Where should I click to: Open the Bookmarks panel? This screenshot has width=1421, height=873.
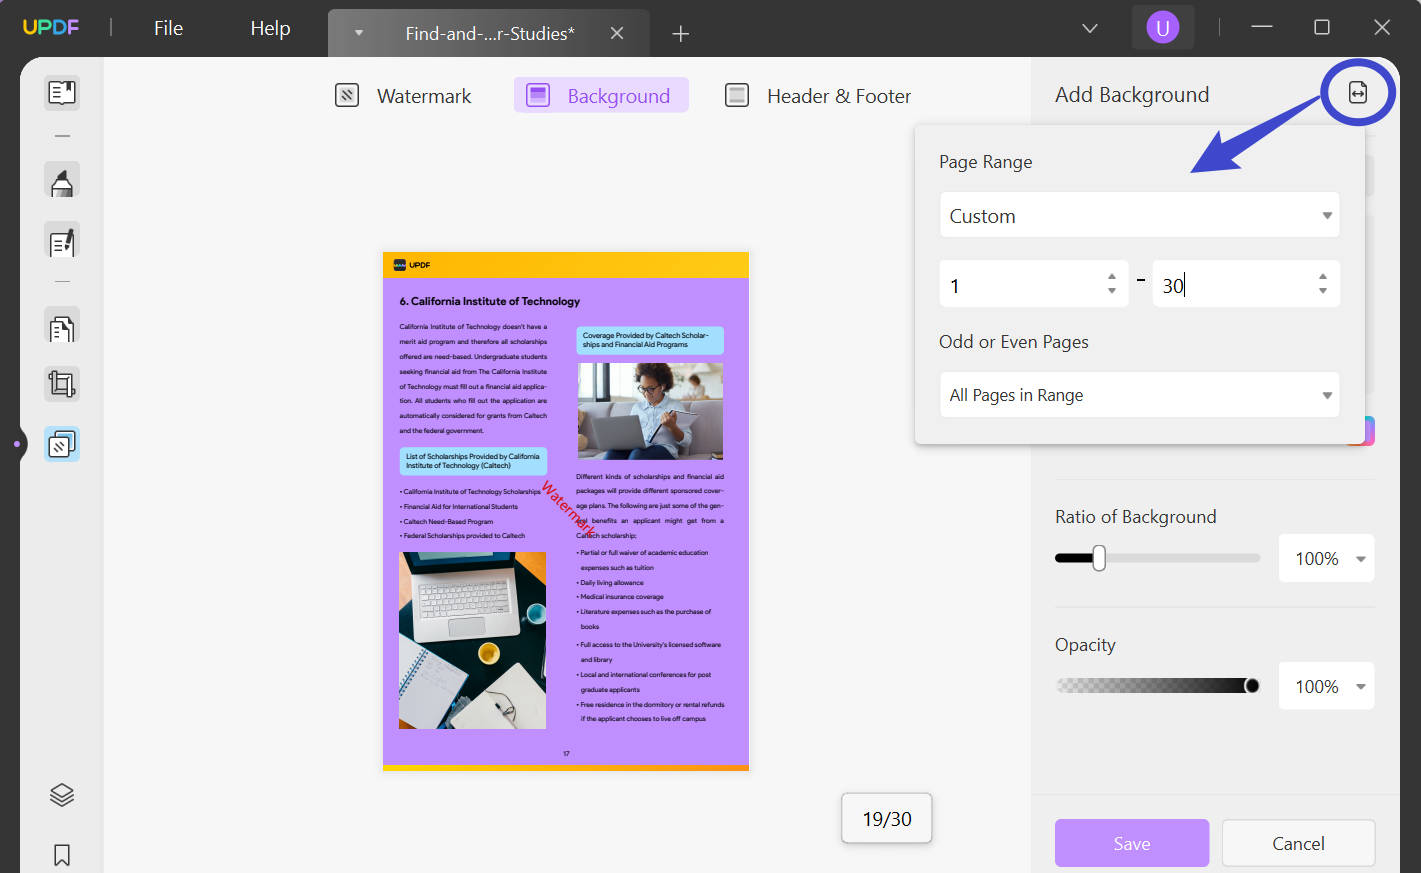point(61,855)
